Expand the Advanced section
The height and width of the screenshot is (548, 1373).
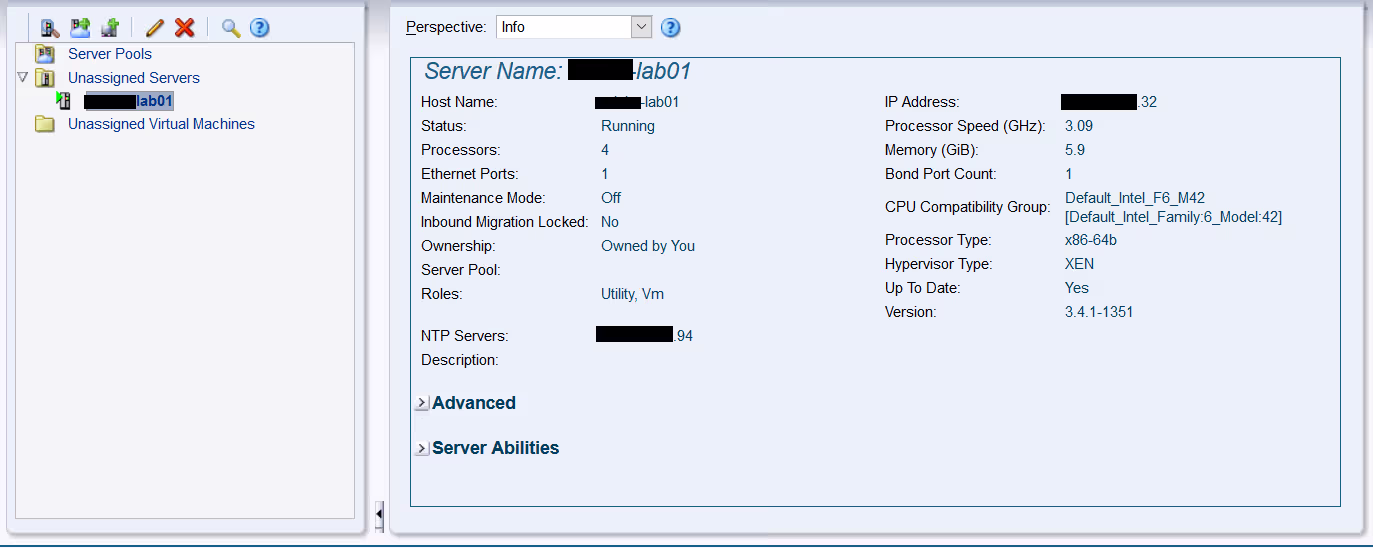point(422,403)
